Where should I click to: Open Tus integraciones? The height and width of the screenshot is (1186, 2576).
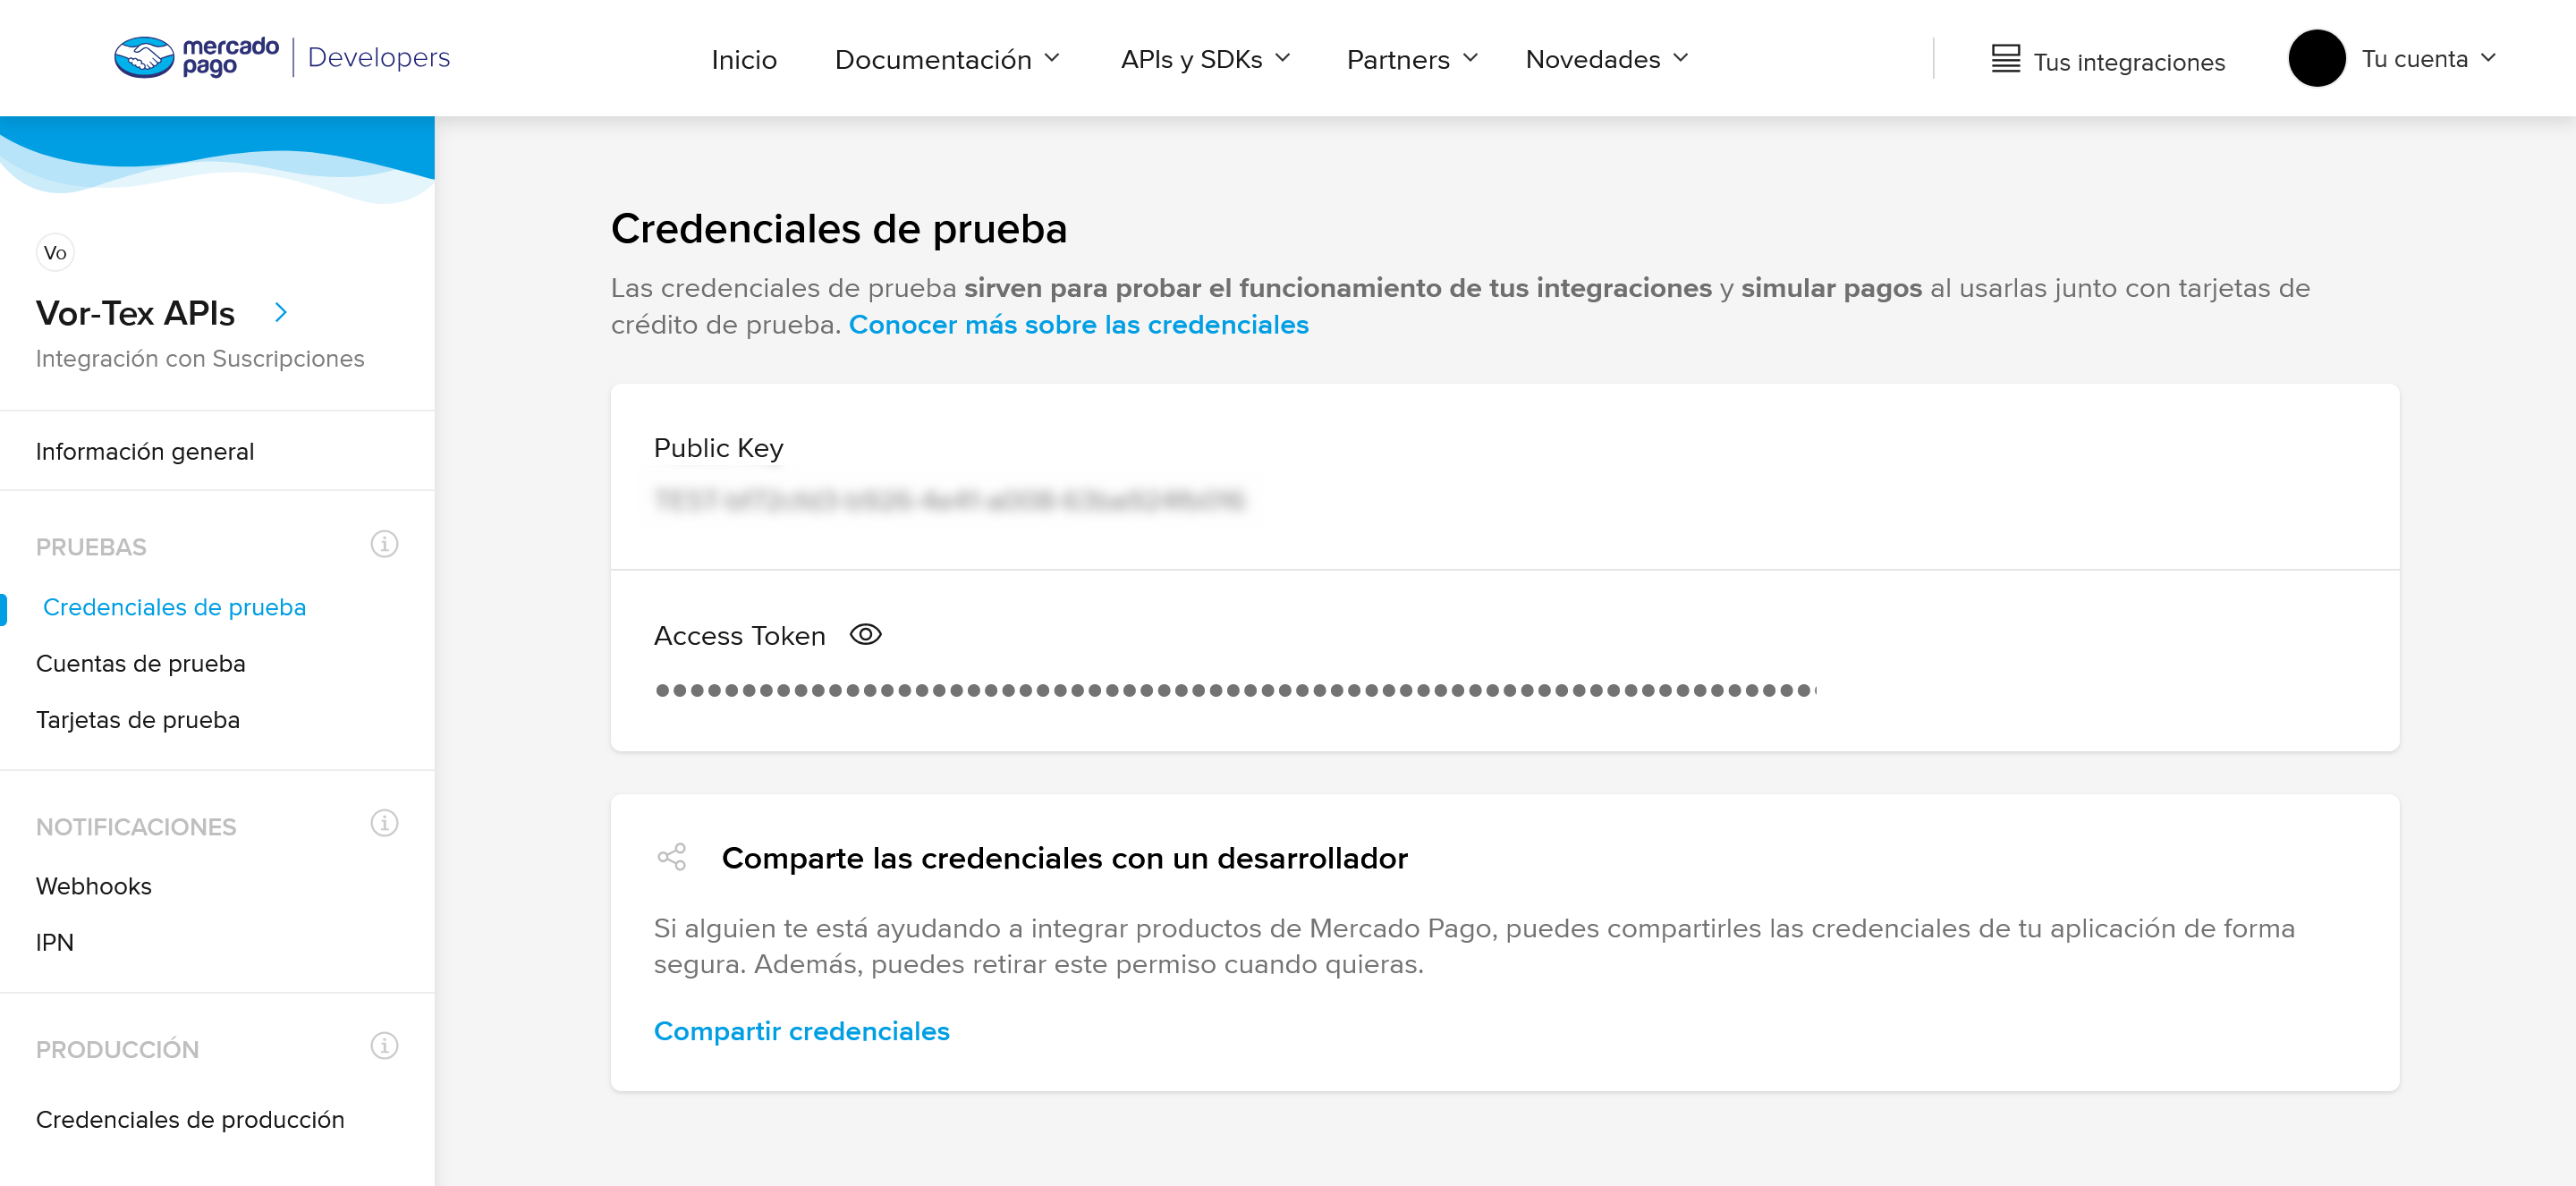point(2128,62)
